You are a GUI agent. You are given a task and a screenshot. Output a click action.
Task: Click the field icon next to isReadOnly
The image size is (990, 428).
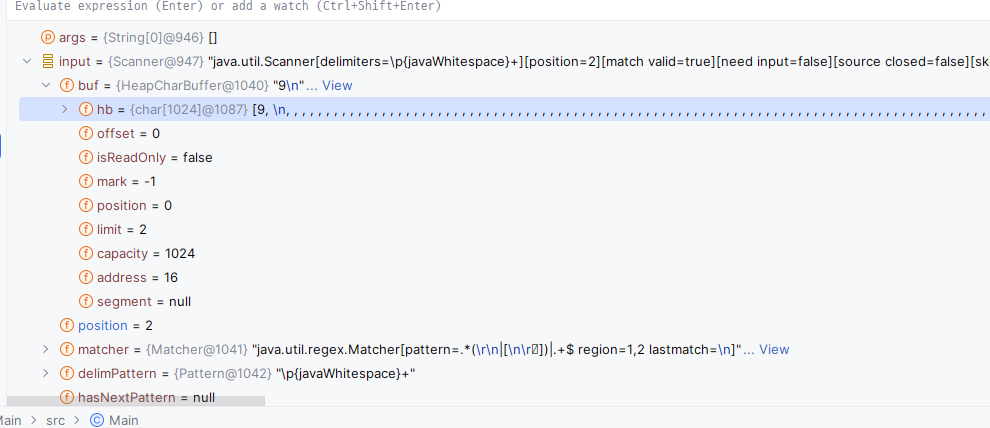click(86, 157)
